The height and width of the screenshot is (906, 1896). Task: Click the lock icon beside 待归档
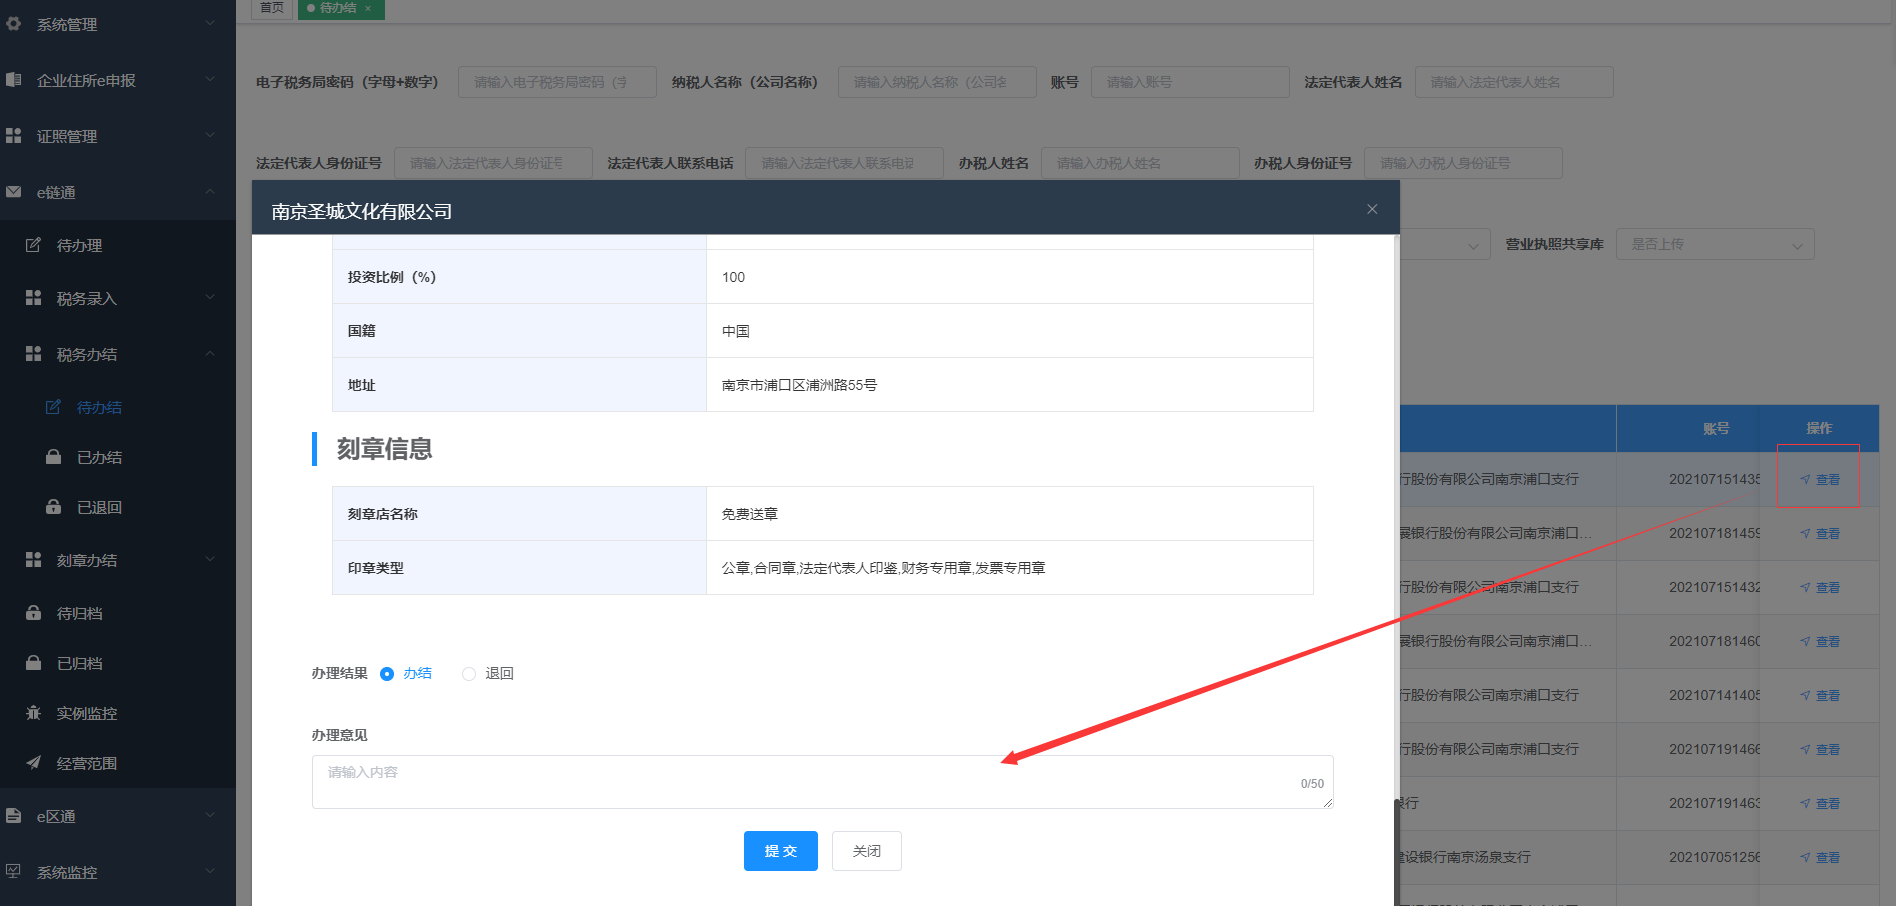point(34,613)
